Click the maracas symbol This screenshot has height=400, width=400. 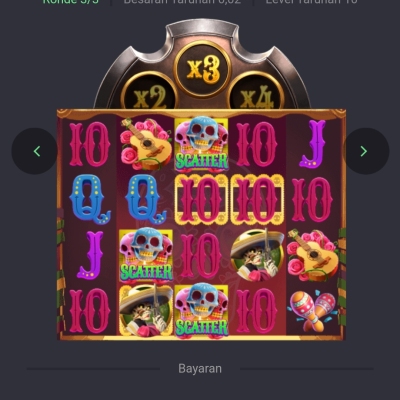click(313, 311)
